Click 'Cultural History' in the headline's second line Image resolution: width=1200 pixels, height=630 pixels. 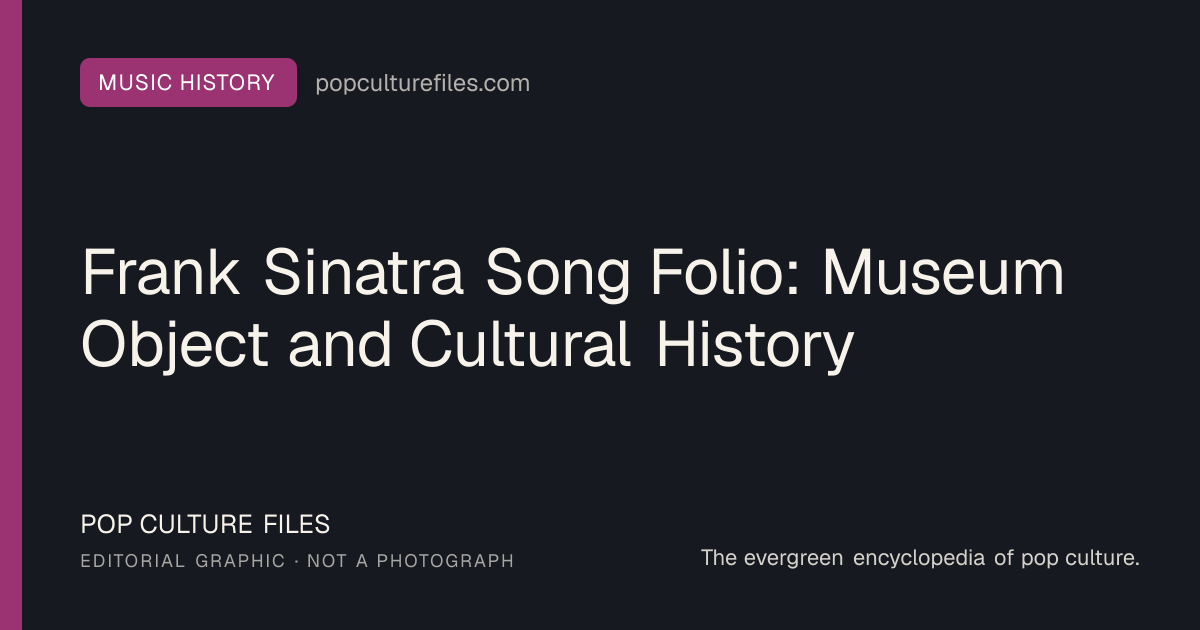632,345
